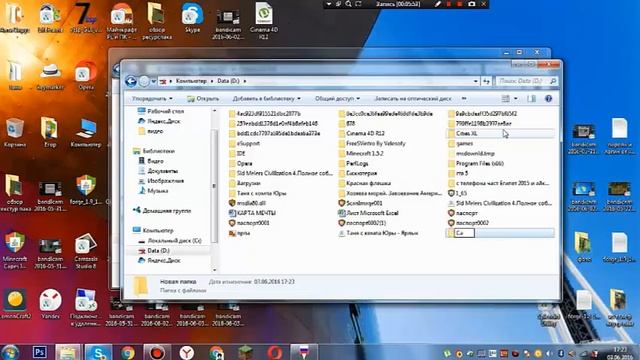Image resolution: width=640 pixels, height=360 pixels.
Task: Click the Back arrow in Explorer
Action: 131,81
